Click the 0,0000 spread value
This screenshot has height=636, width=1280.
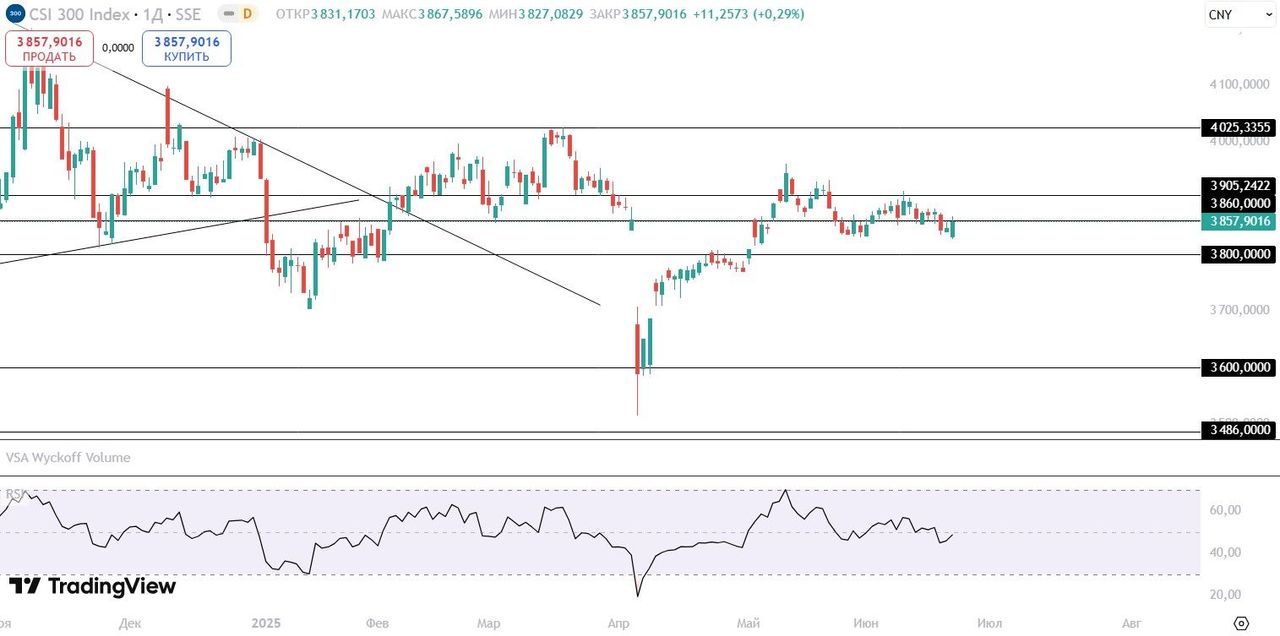[x=118, y=47]
